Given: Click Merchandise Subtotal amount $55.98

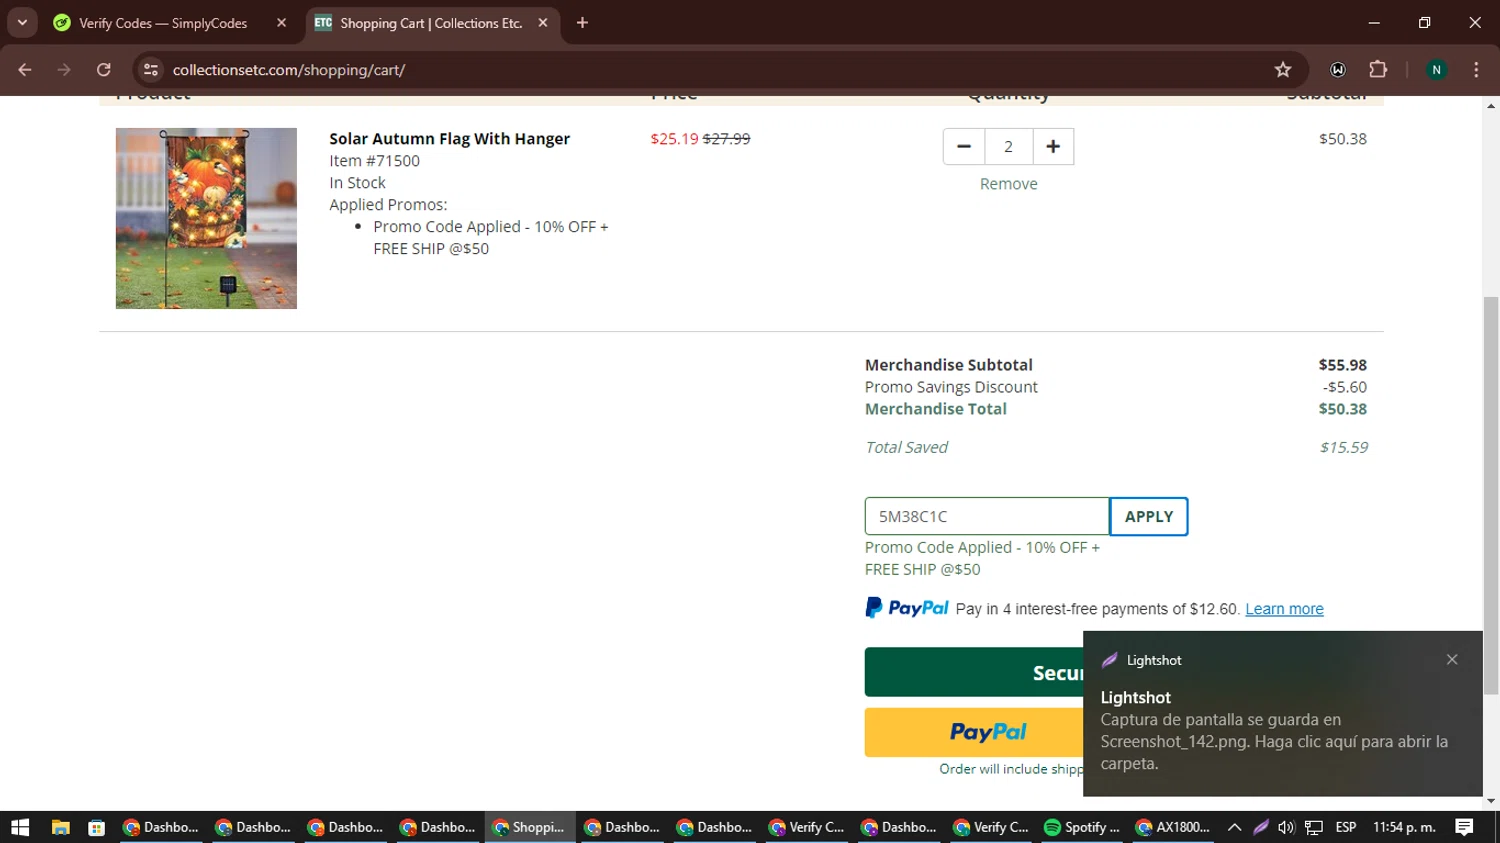Looking at the screenshot, I should tap(1342, 365).
